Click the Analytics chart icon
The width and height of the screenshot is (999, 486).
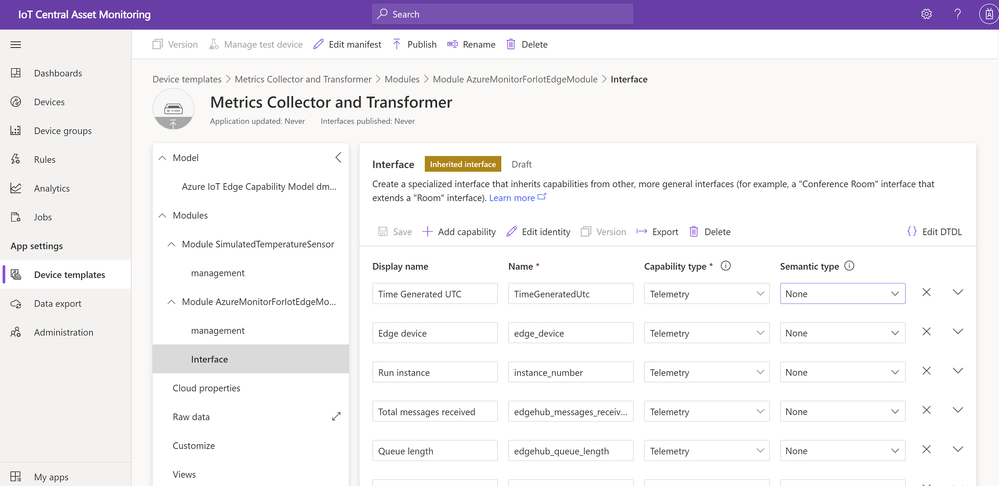[16, 189]
